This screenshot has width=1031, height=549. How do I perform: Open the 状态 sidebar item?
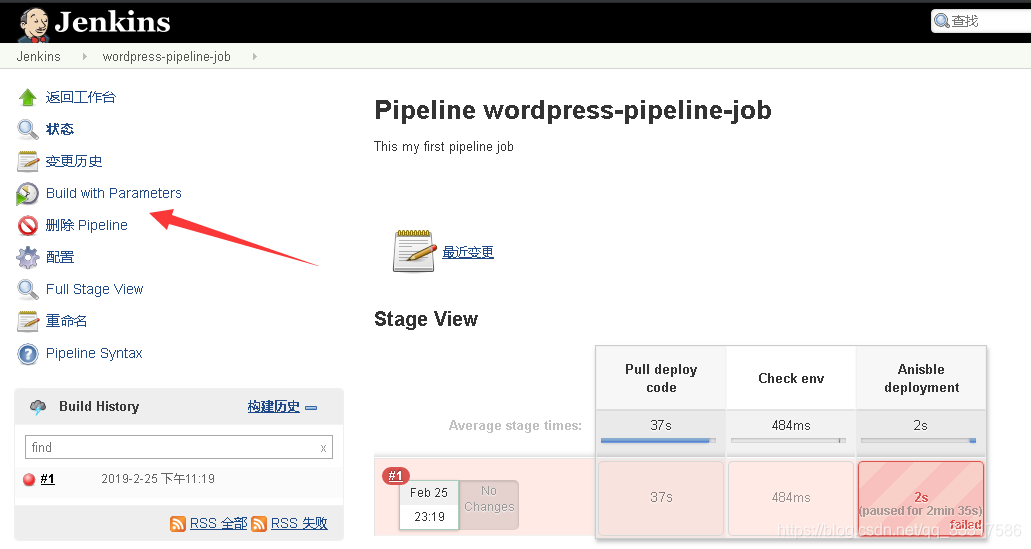pos(60,130)
